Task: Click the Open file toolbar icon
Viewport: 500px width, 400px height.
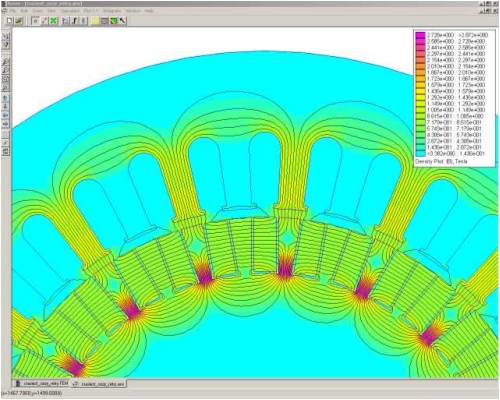Action: click(19, 21)
